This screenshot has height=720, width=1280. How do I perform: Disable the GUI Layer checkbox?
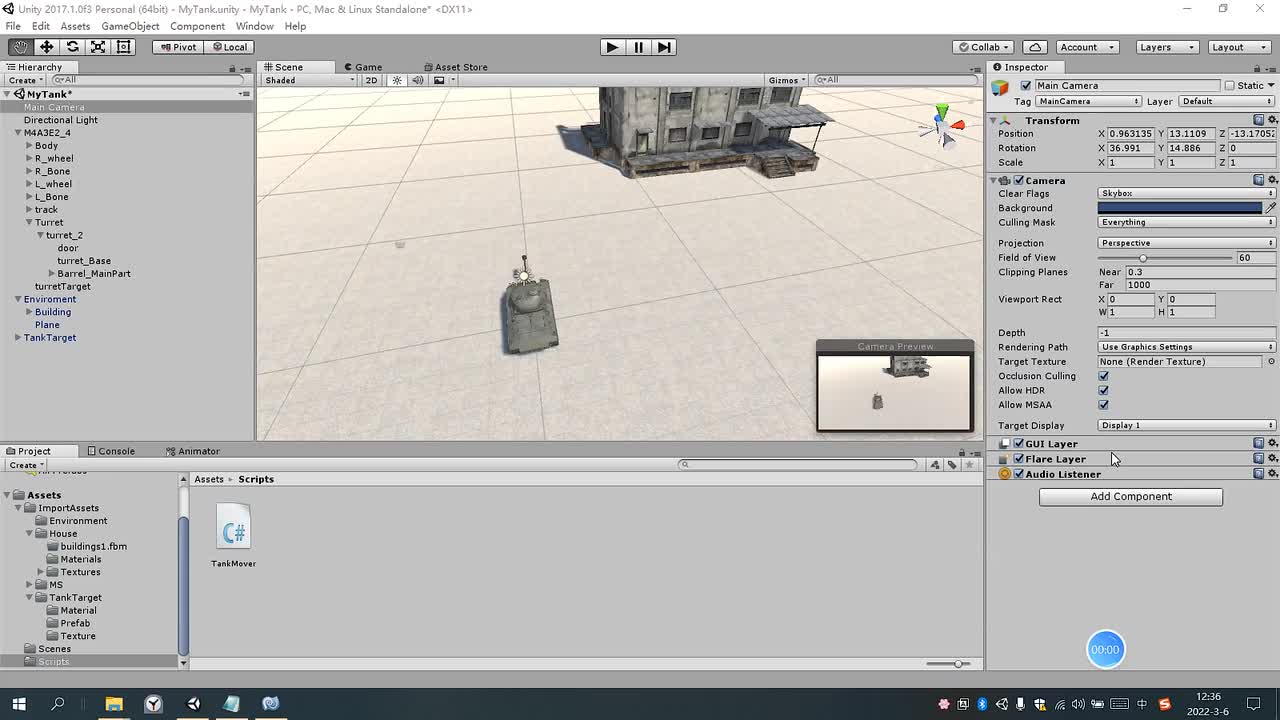point(1018,444)
